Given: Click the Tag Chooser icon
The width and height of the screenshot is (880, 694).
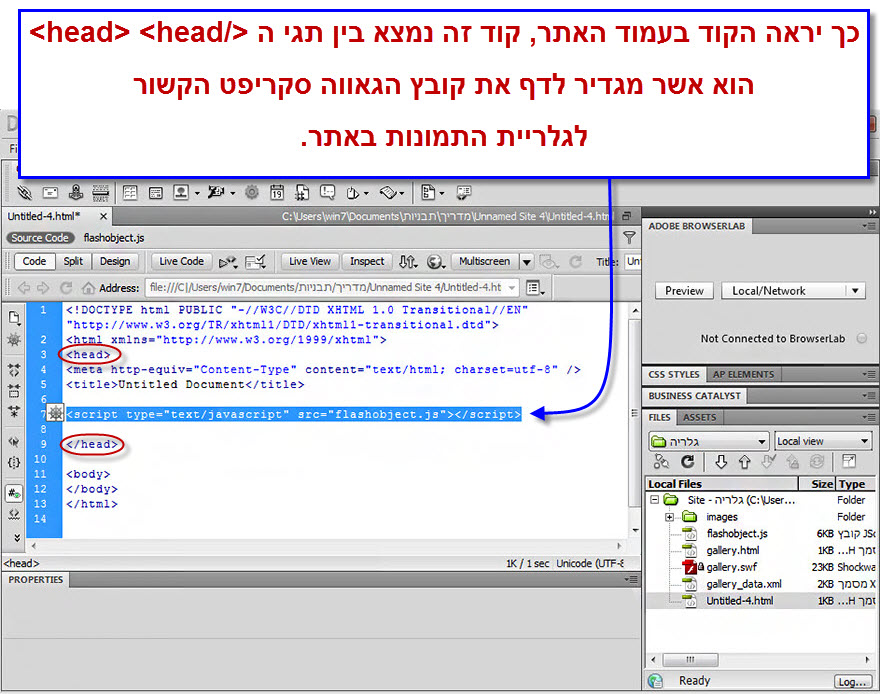Looking at the screenshot, I should (464, 193).
